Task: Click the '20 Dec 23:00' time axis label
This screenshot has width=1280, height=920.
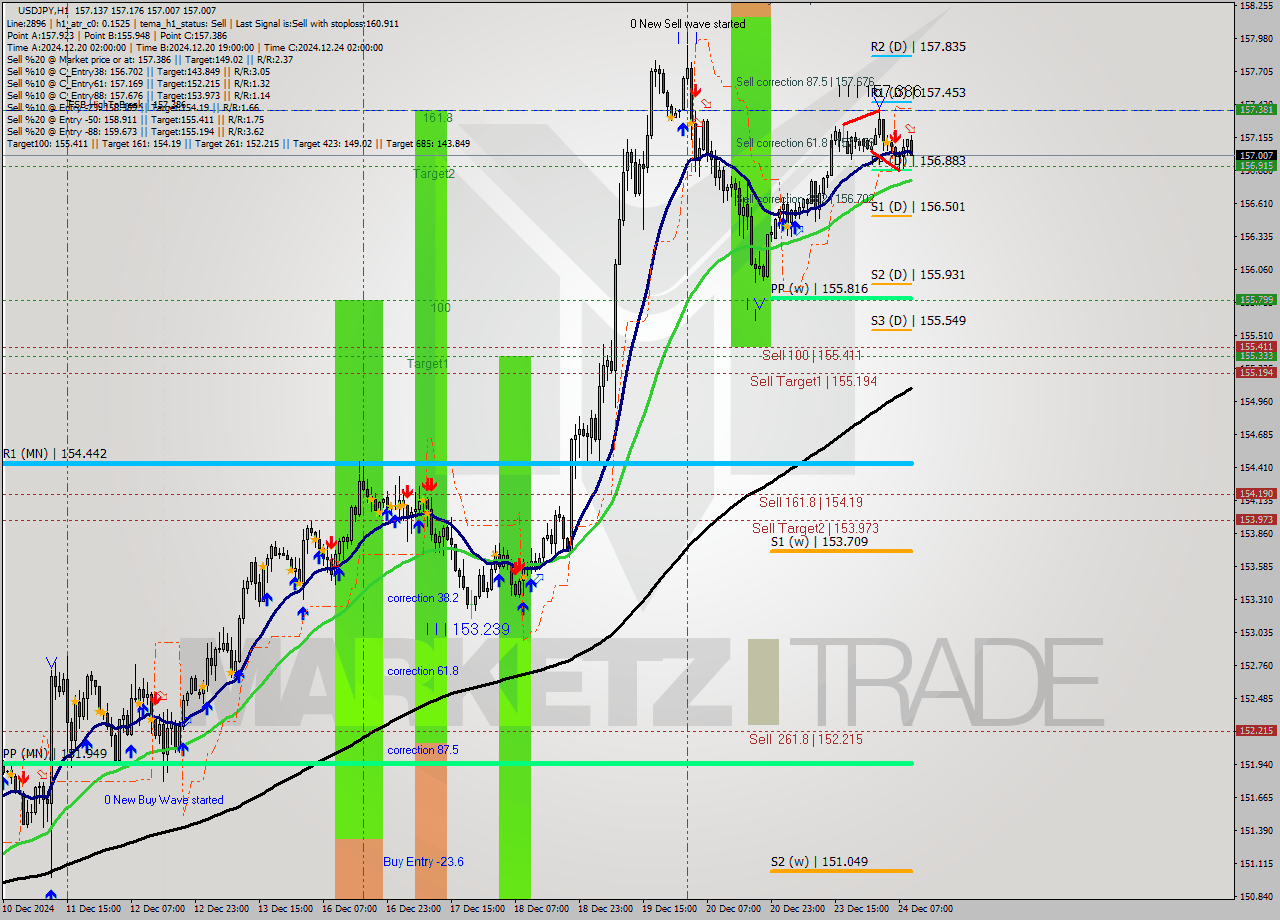Action: (798, 909)
